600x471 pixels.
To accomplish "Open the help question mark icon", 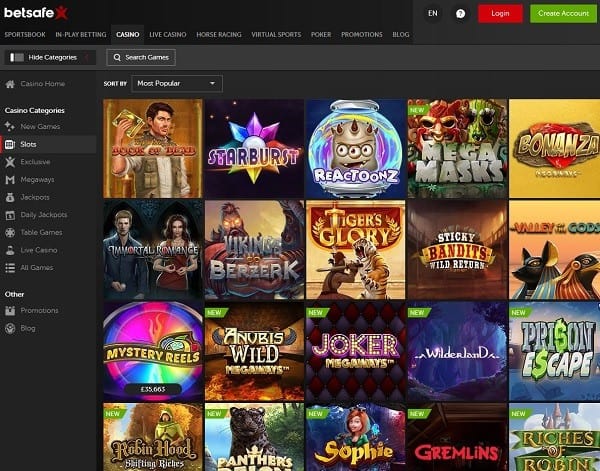I will (x=460, y=13).
